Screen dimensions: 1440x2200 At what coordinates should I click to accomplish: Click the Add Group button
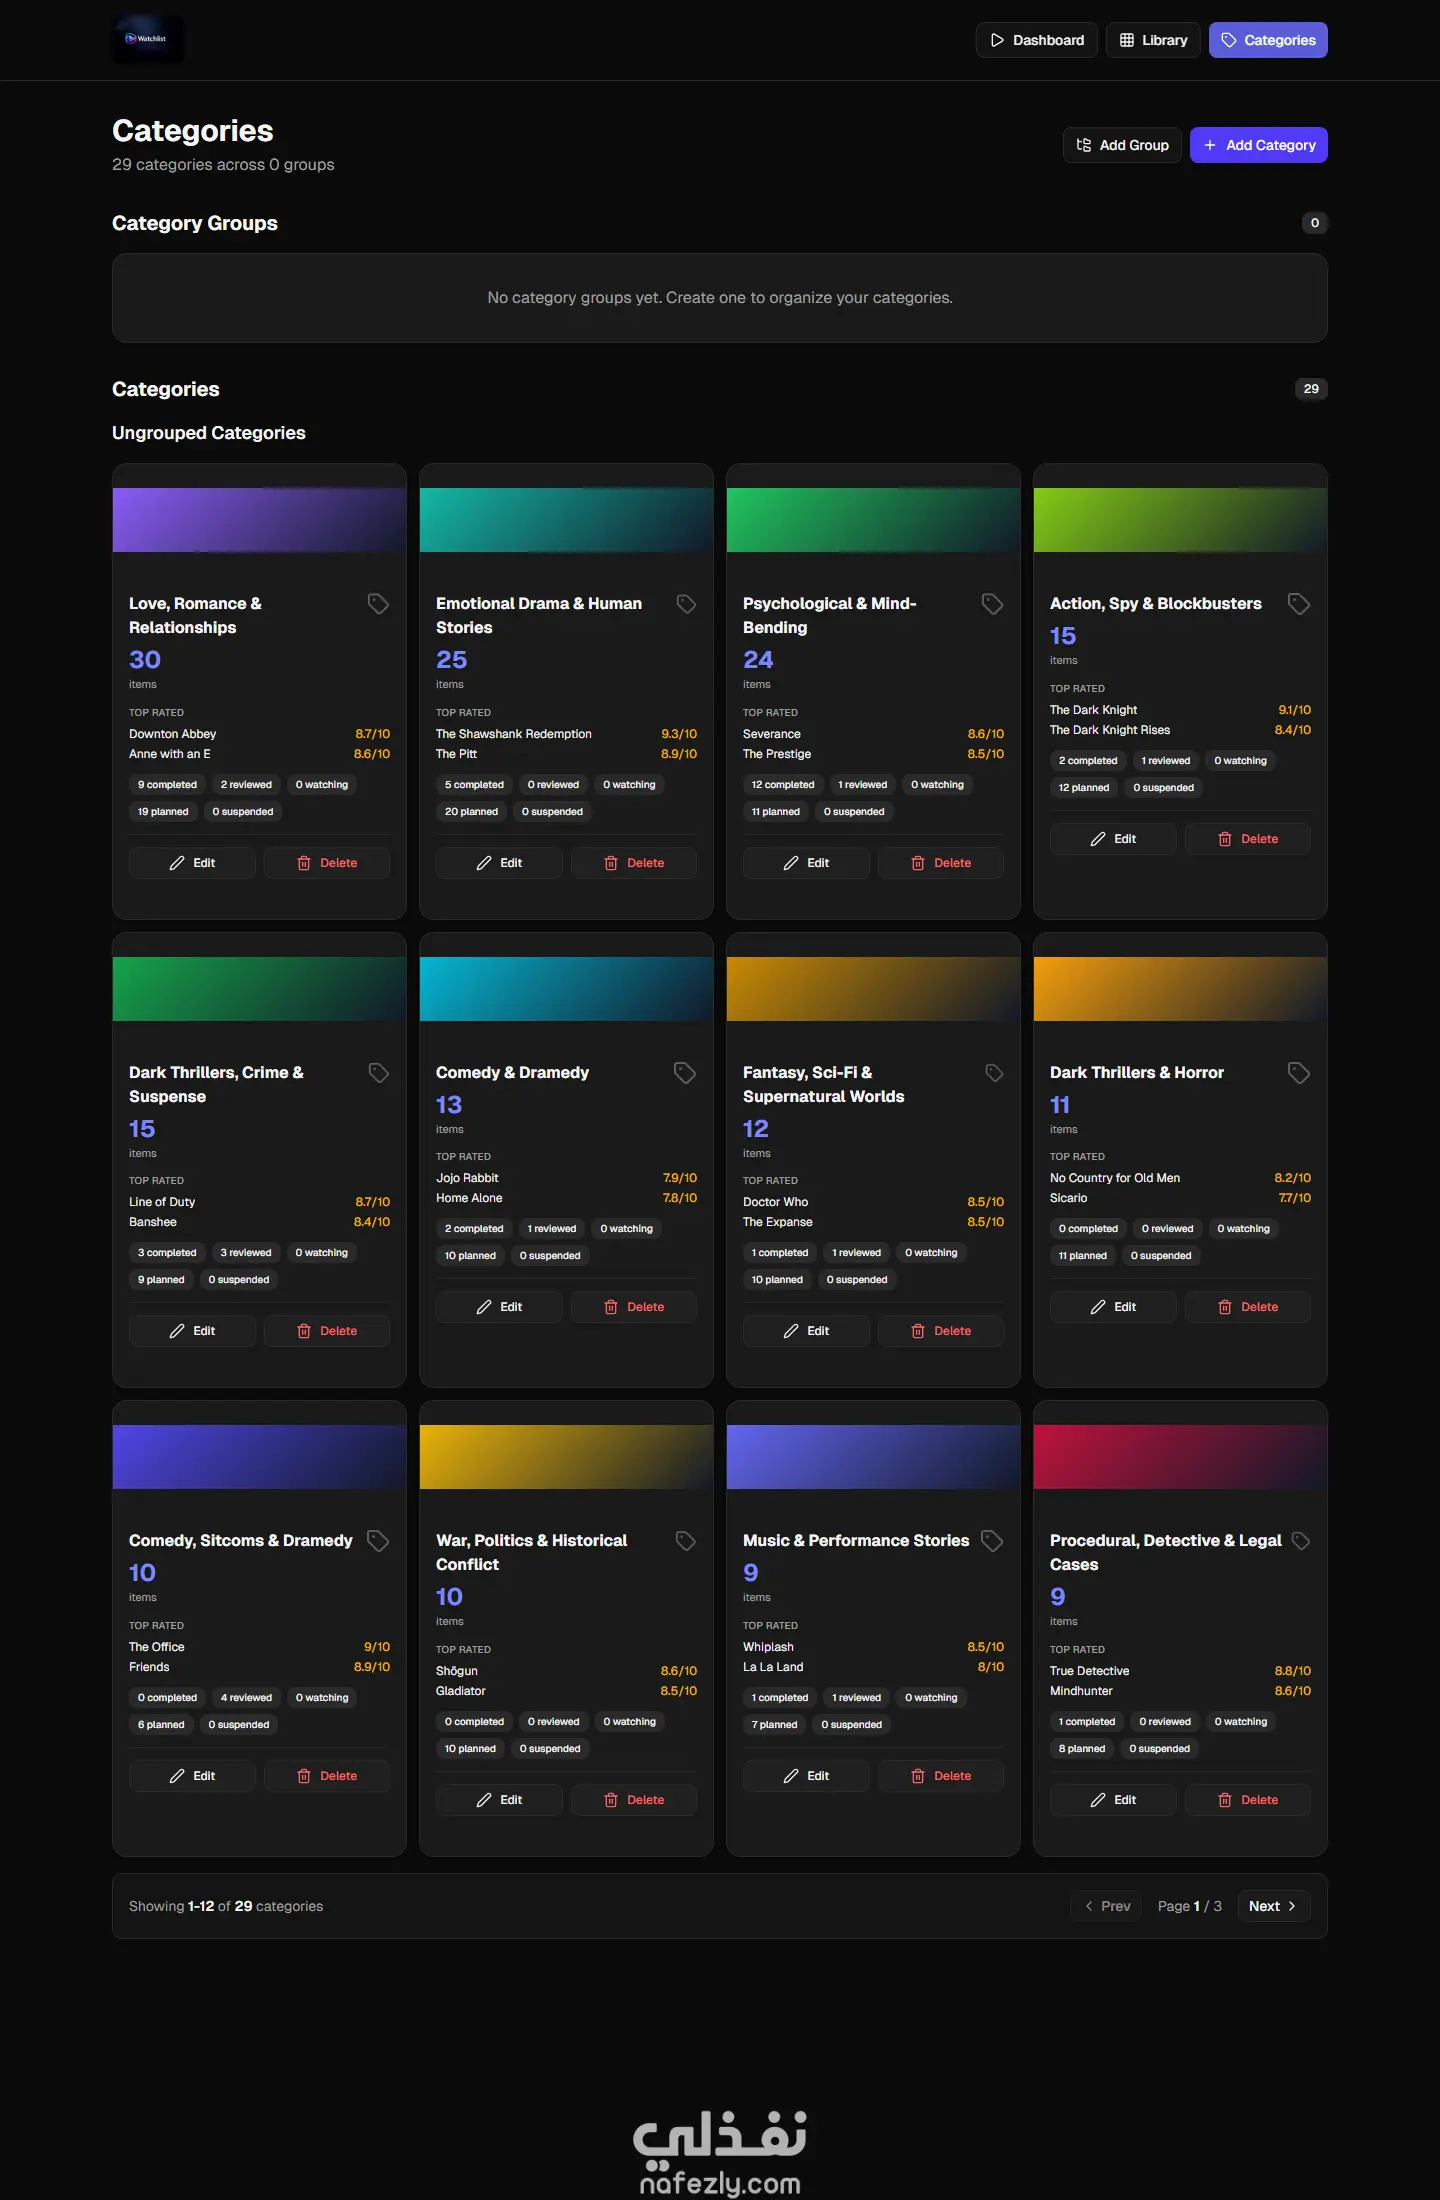click(x=1121, y=145)
